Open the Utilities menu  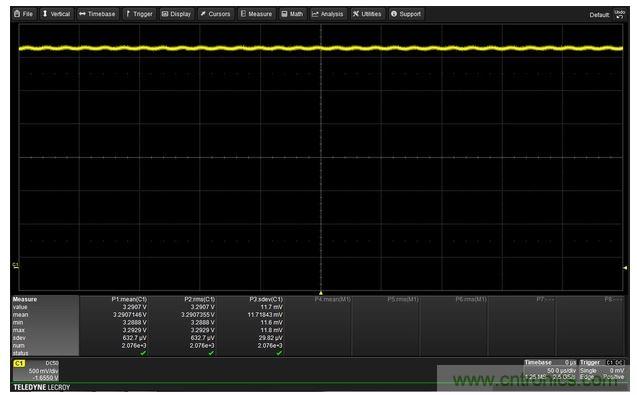(x=367, y=14)
